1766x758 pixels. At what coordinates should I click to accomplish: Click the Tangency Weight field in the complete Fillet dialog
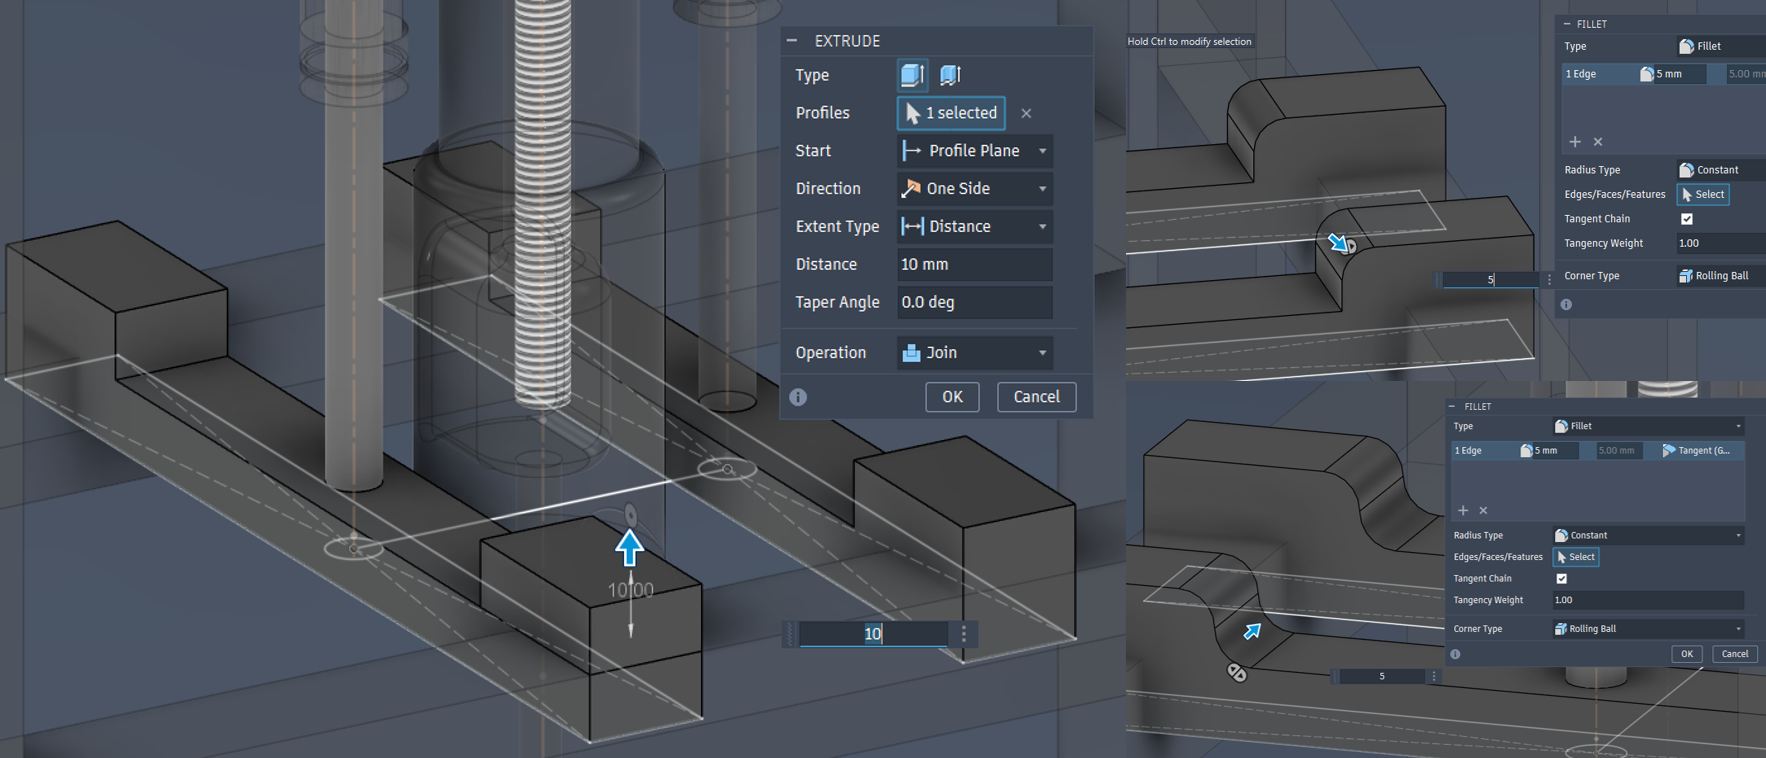pos(1648,600)
